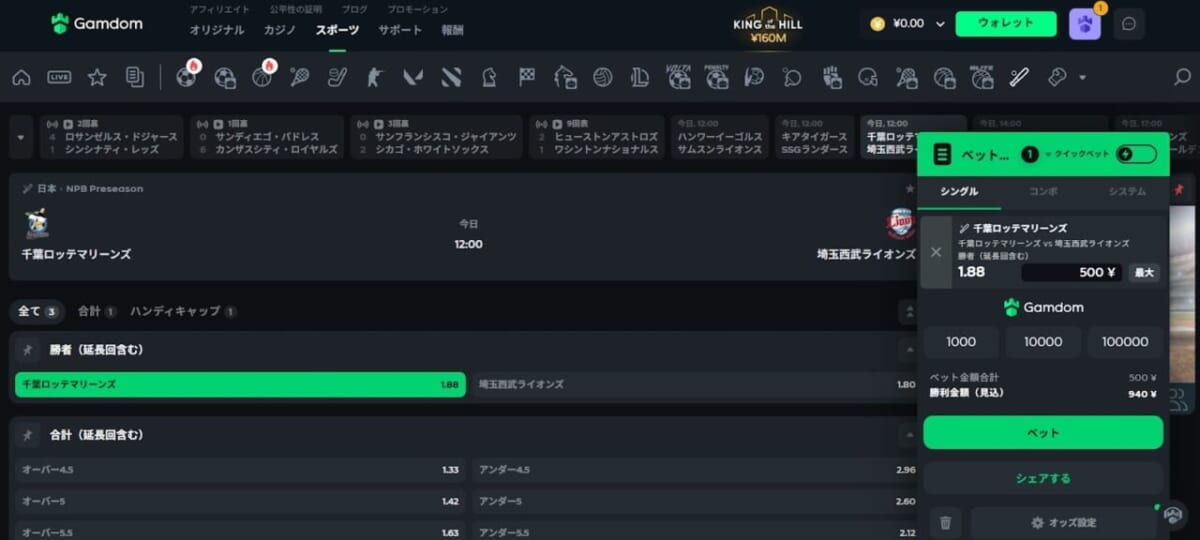Add 1000 to the stake

[x=961, y=342]
